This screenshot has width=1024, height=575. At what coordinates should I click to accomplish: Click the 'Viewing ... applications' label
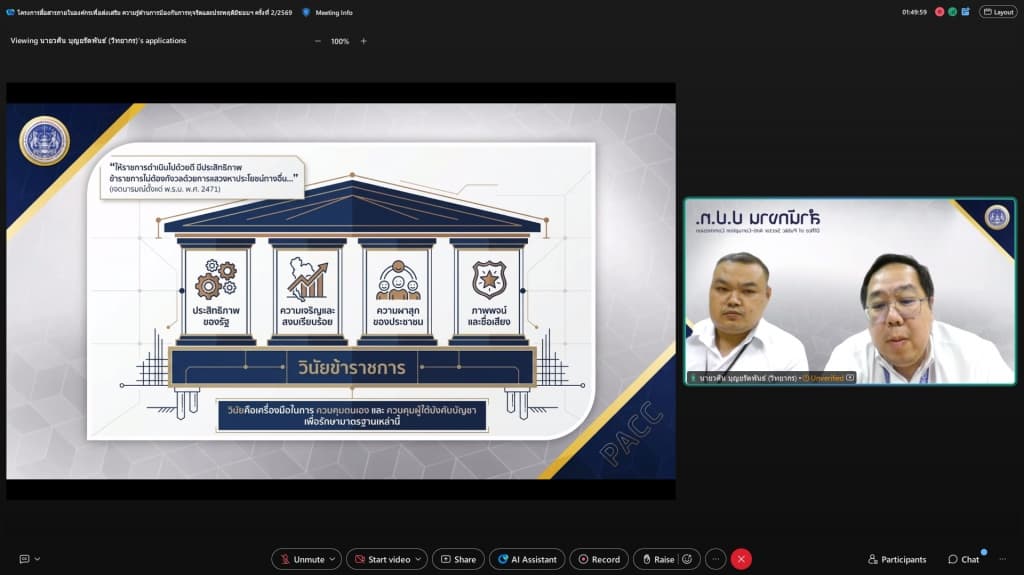click(98, 41)
